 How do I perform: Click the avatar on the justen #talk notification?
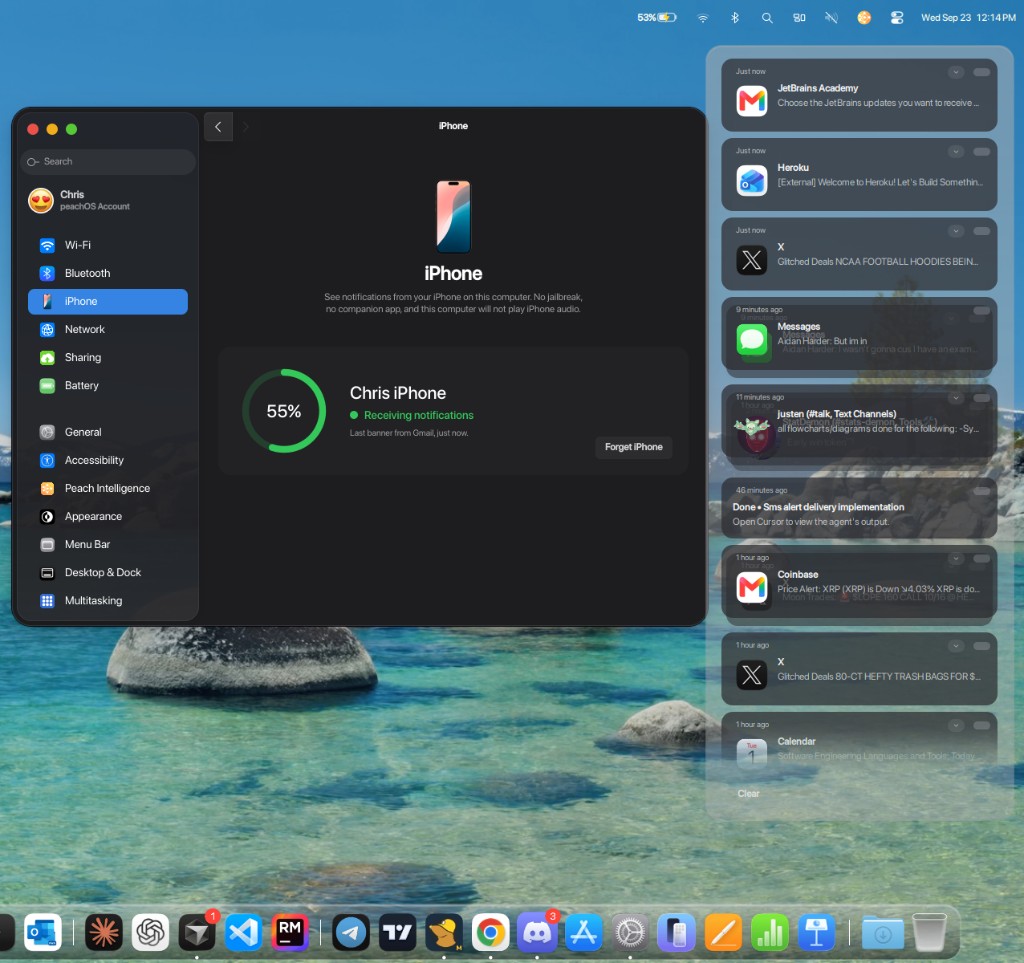pos(752,427)
